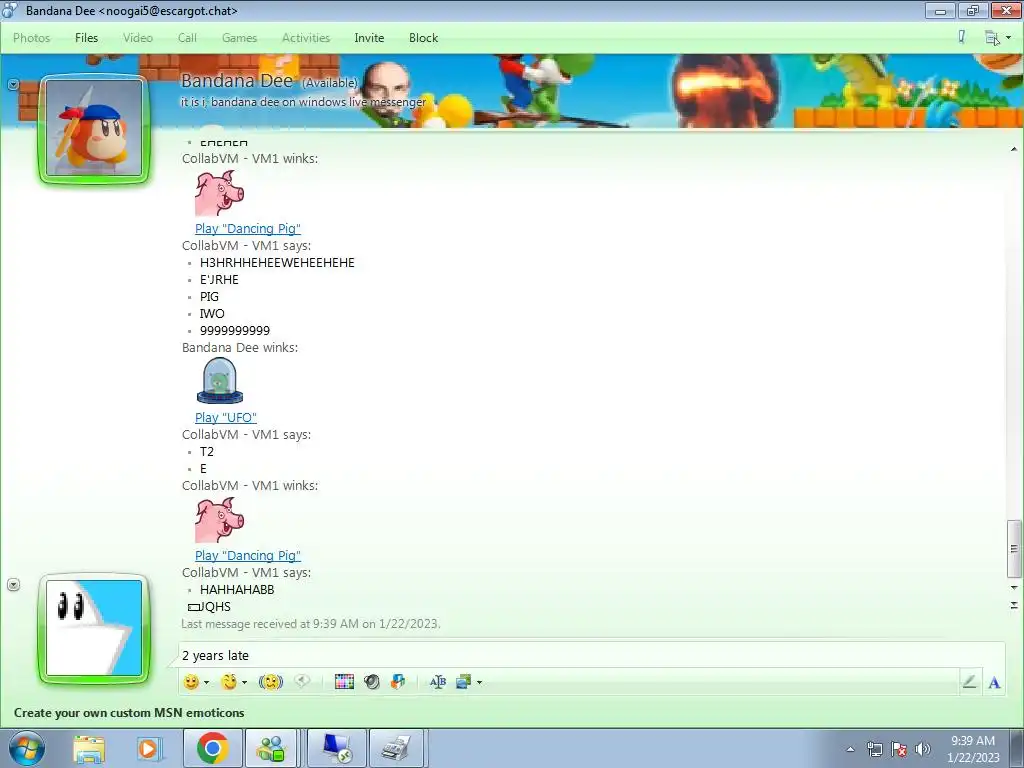Click the message HAHHAHABB

[237, 589]
